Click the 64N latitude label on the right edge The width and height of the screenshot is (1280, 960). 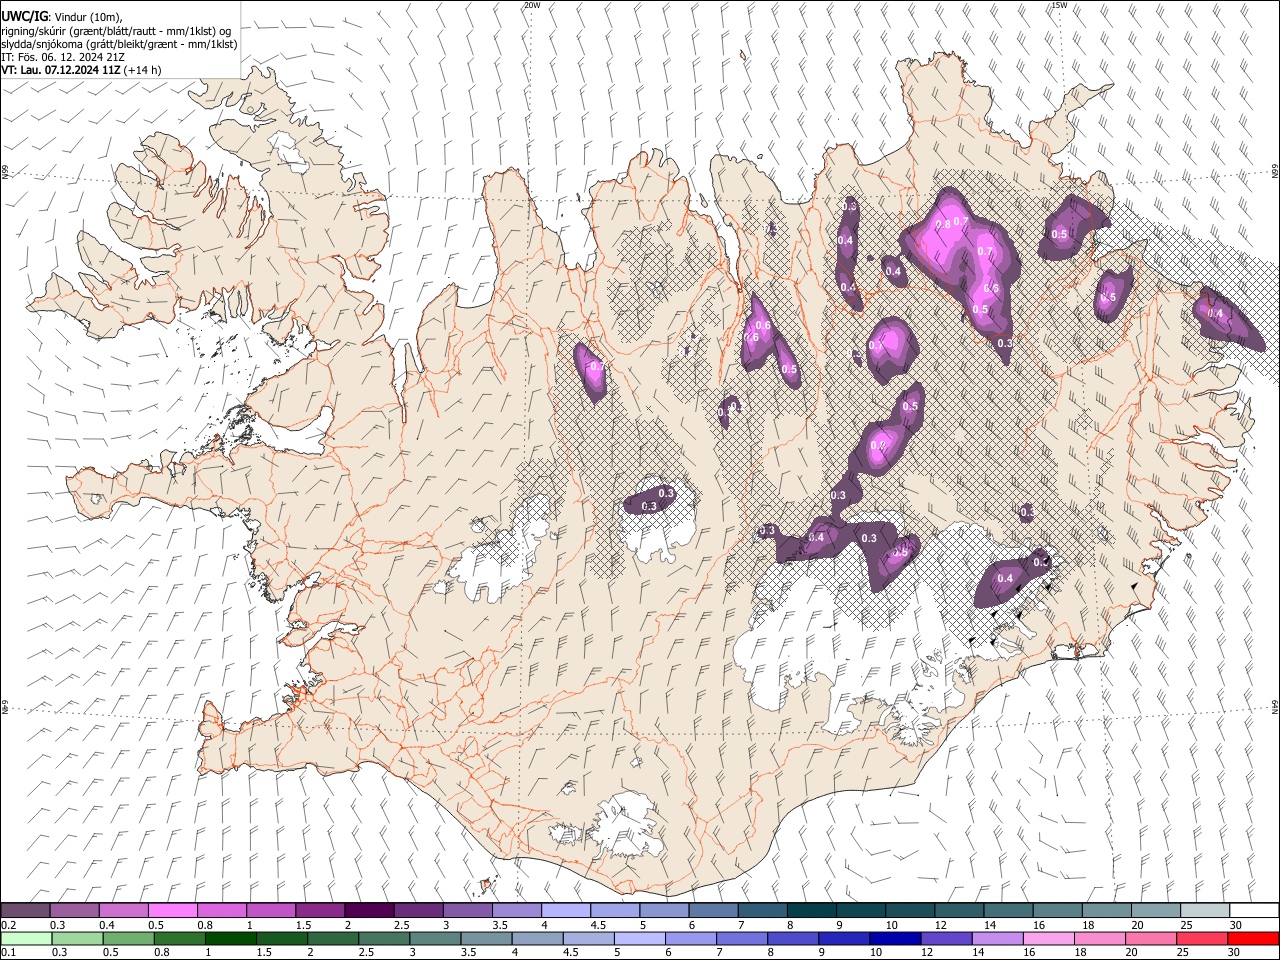(x=1275, y=707)
